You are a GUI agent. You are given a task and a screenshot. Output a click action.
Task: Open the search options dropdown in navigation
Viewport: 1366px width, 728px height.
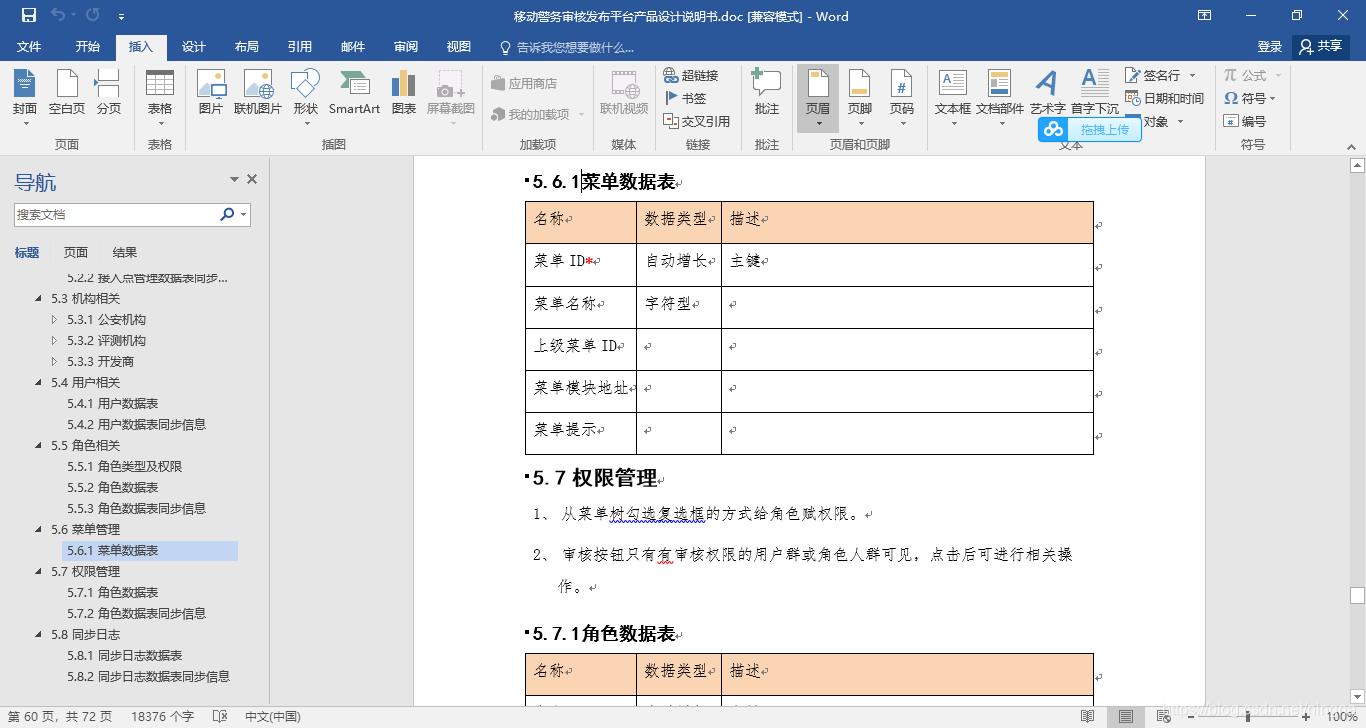244,215
